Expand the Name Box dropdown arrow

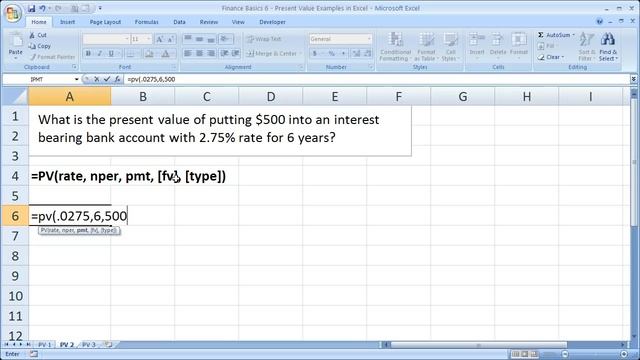[x=76, y=79]
